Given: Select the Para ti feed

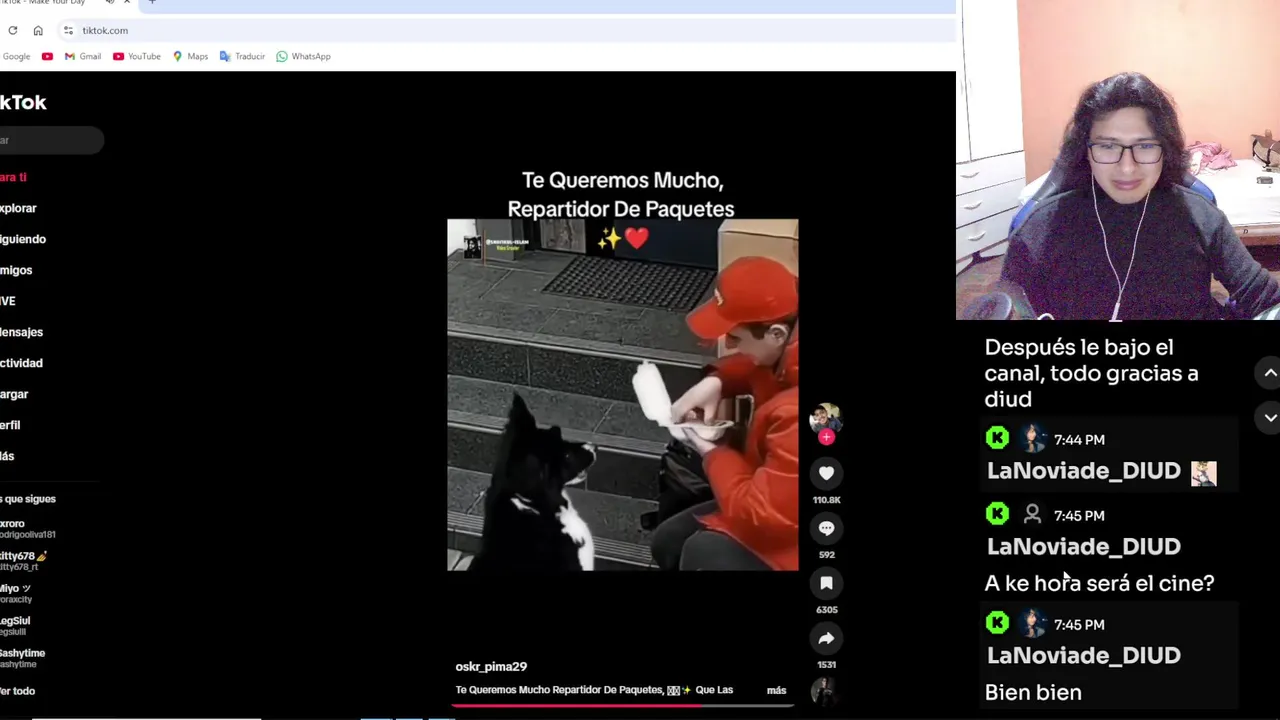Looking at the screenshot, I should (x=13, y=177).
